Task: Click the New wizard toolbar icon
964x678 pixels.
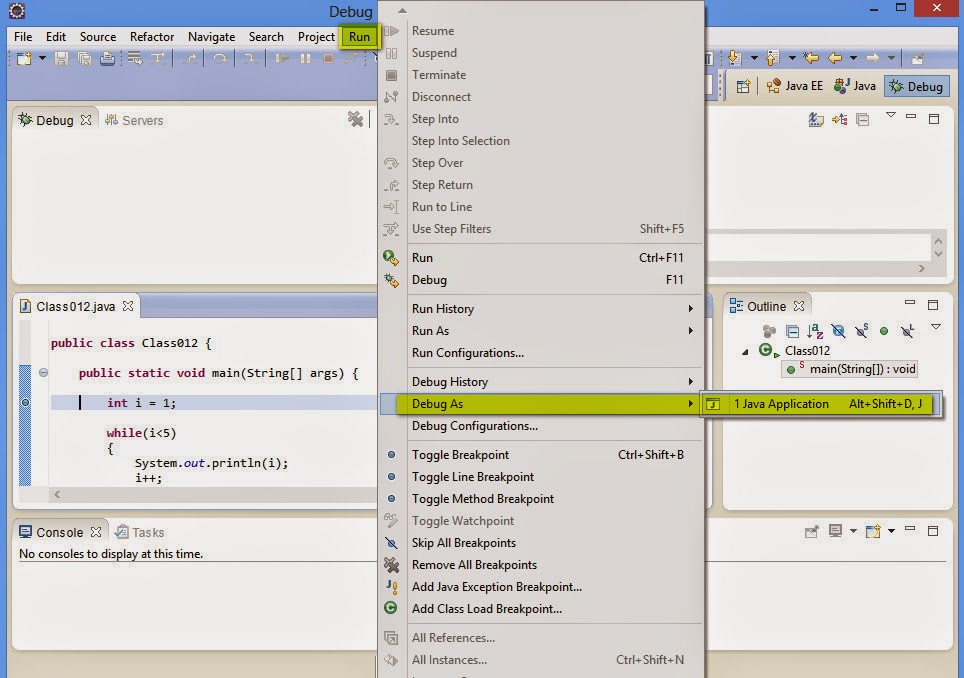Action: click(24, 58)
